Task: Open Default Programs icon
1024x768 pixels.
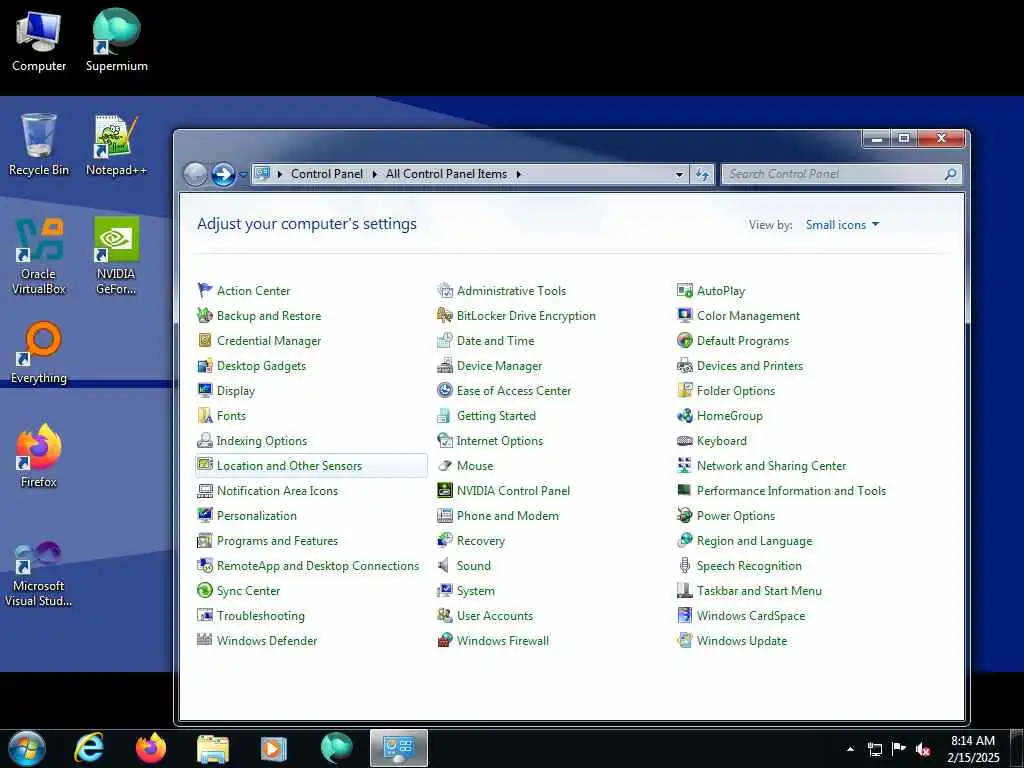Action: (x=684, y=340)
